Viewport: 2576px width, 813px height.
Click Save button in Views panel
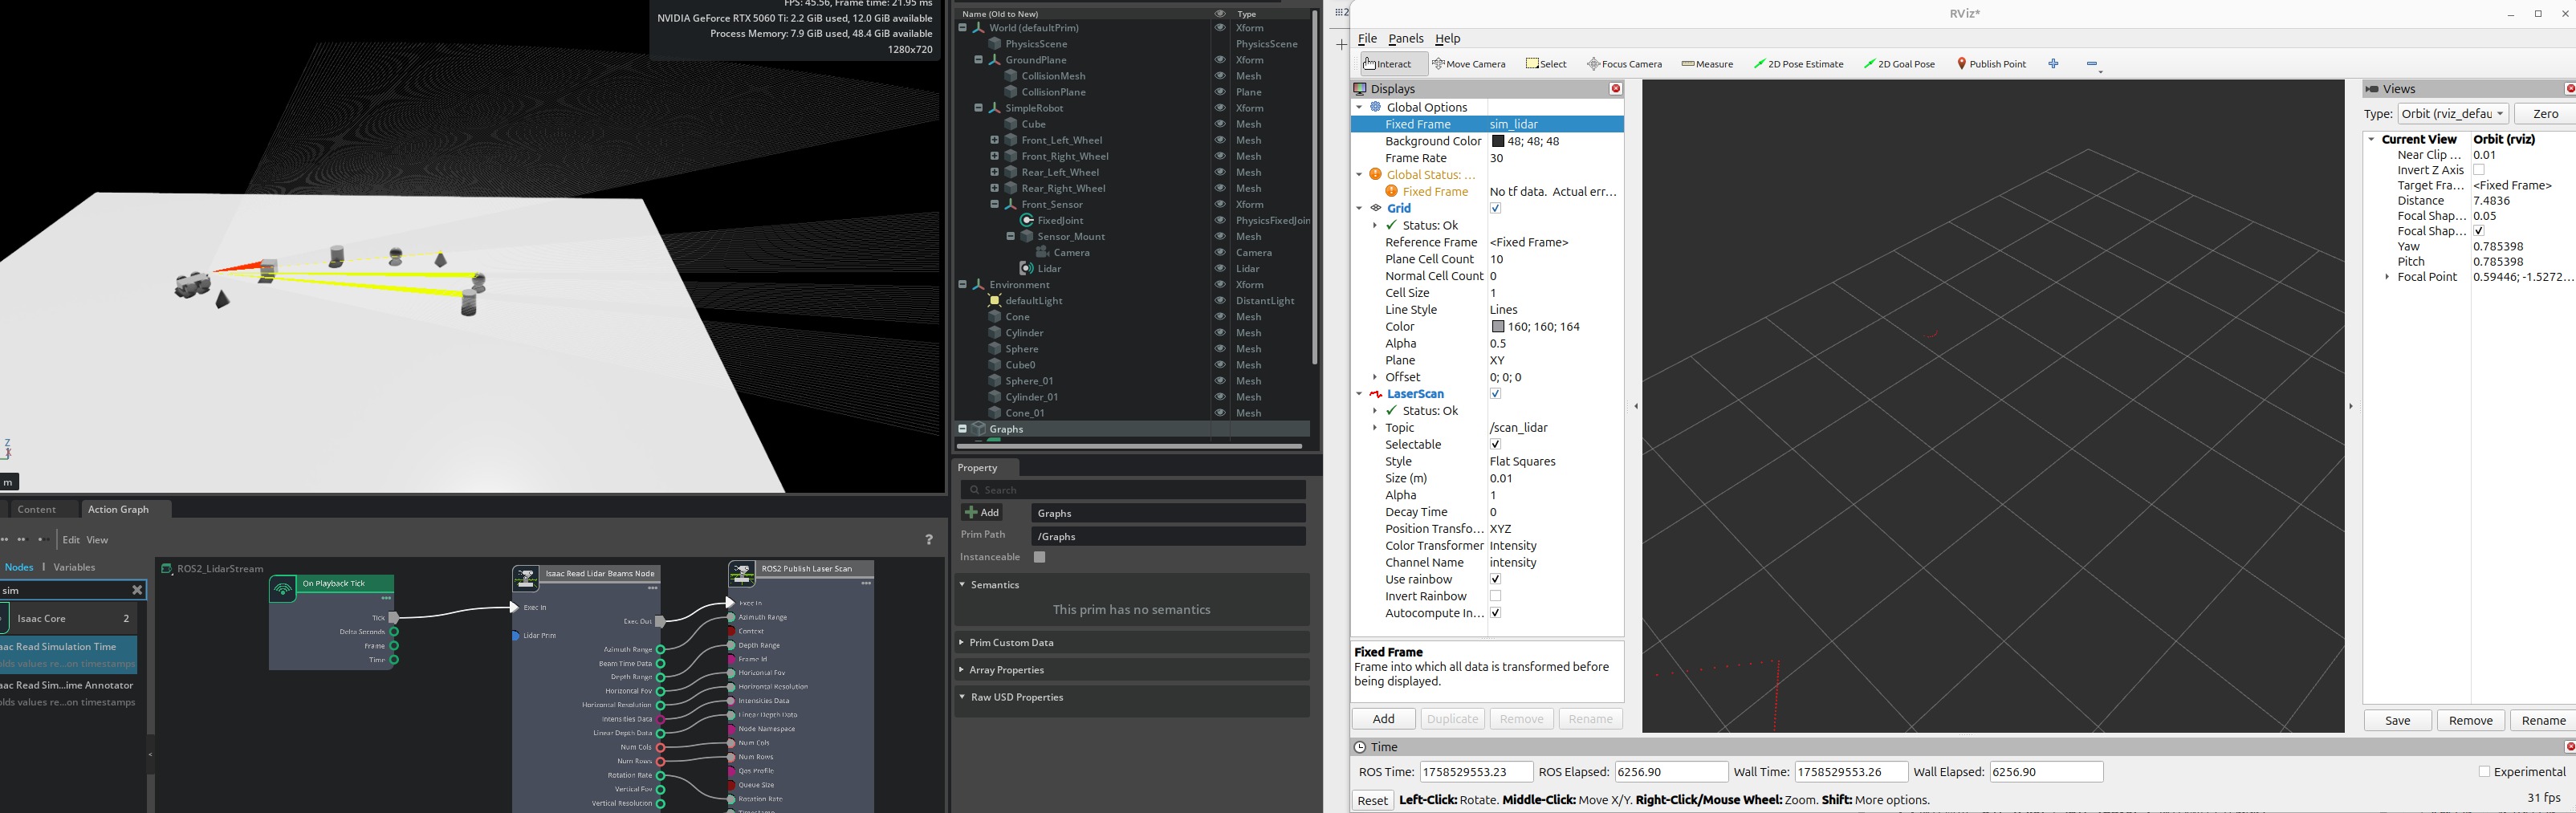(x=2397, y=721)
